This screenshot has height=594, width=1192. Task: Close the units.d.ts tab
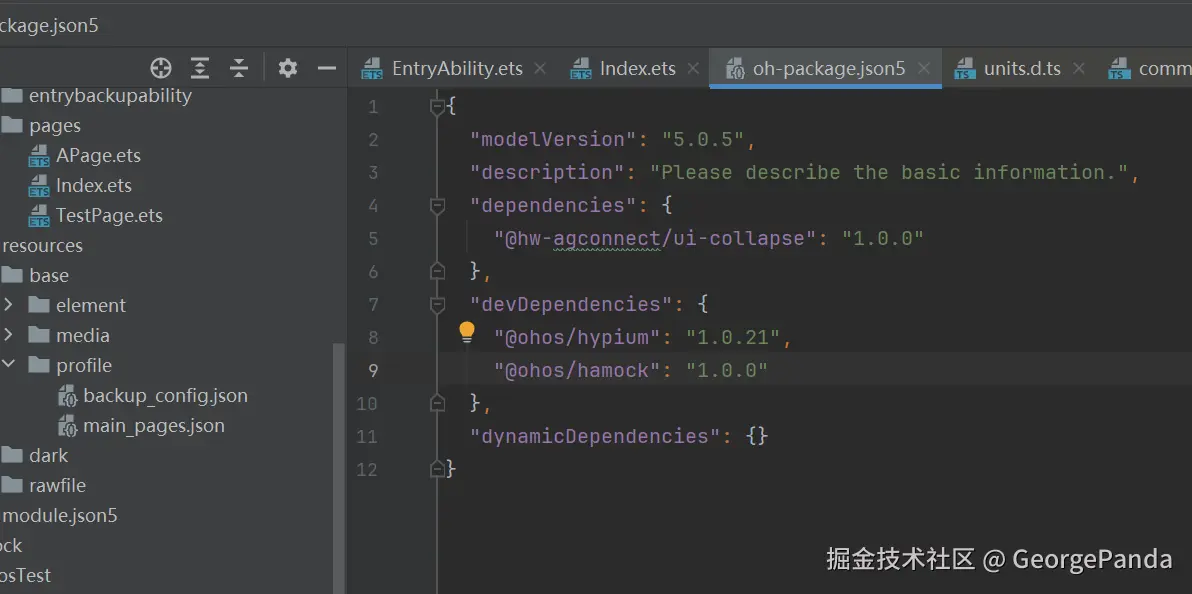coord(1078,68)
